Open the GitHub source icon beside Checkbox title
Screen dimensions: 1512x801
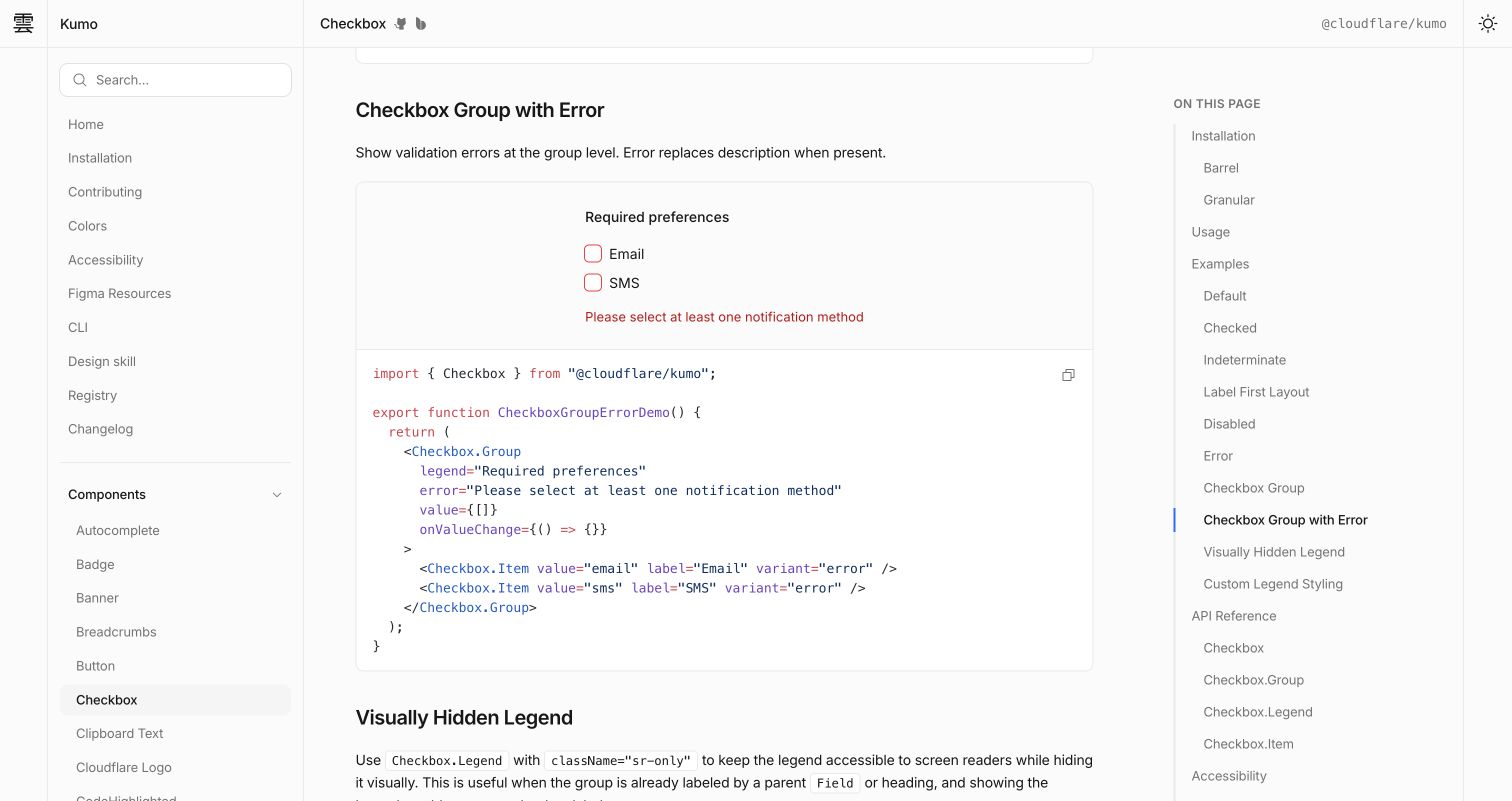[401, 23]
